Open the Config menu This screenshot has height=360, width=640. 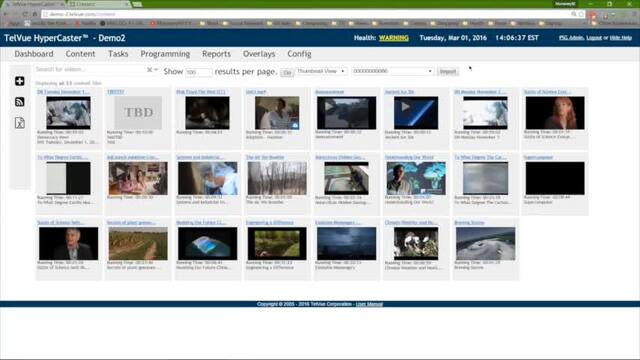click(299, 54)
